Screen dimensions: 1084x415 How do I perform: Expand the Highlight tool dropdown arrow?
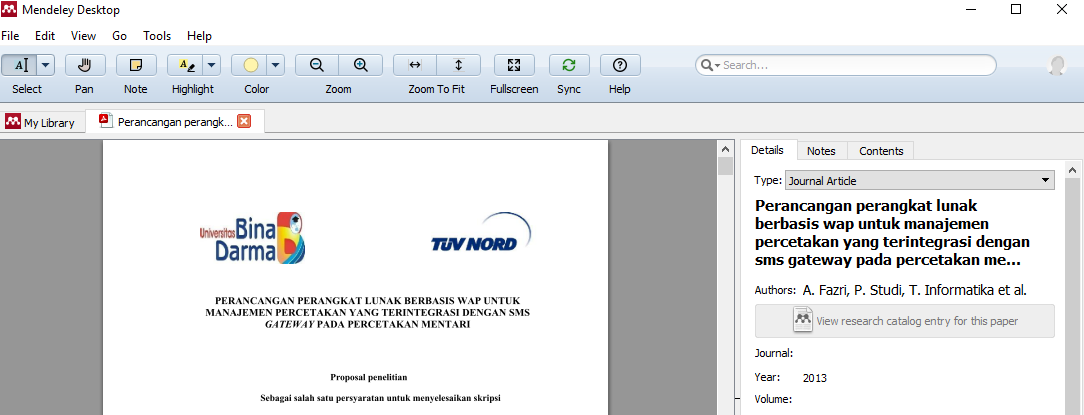coord(211,65)
